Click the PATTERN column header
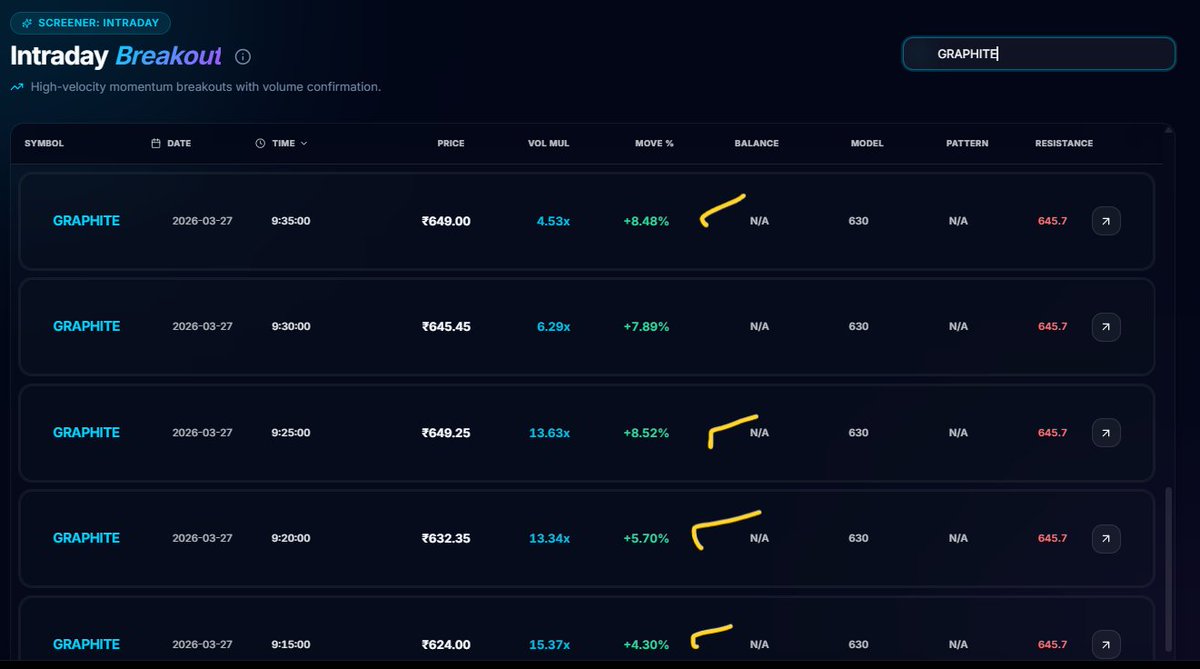1200x669 pixels. pos(967,143)
